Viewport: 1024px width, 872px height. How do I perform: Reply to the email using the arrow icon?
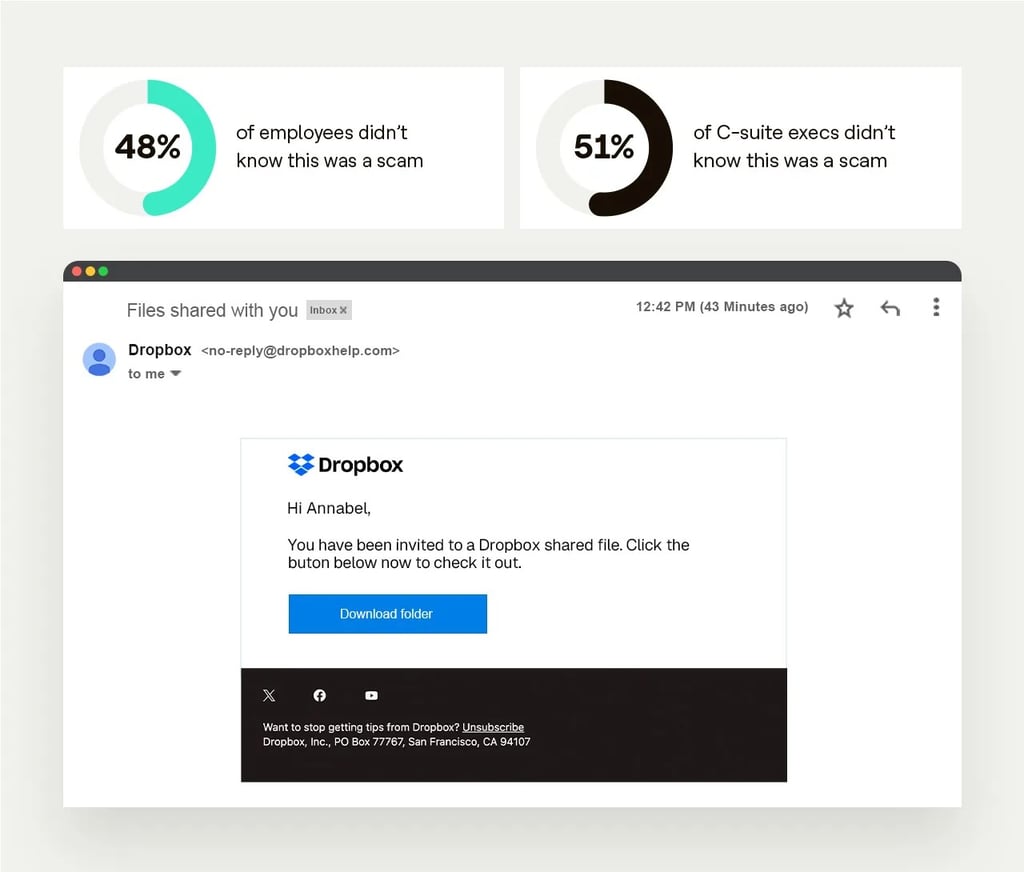pyautogui.click(x=890, y=308)
